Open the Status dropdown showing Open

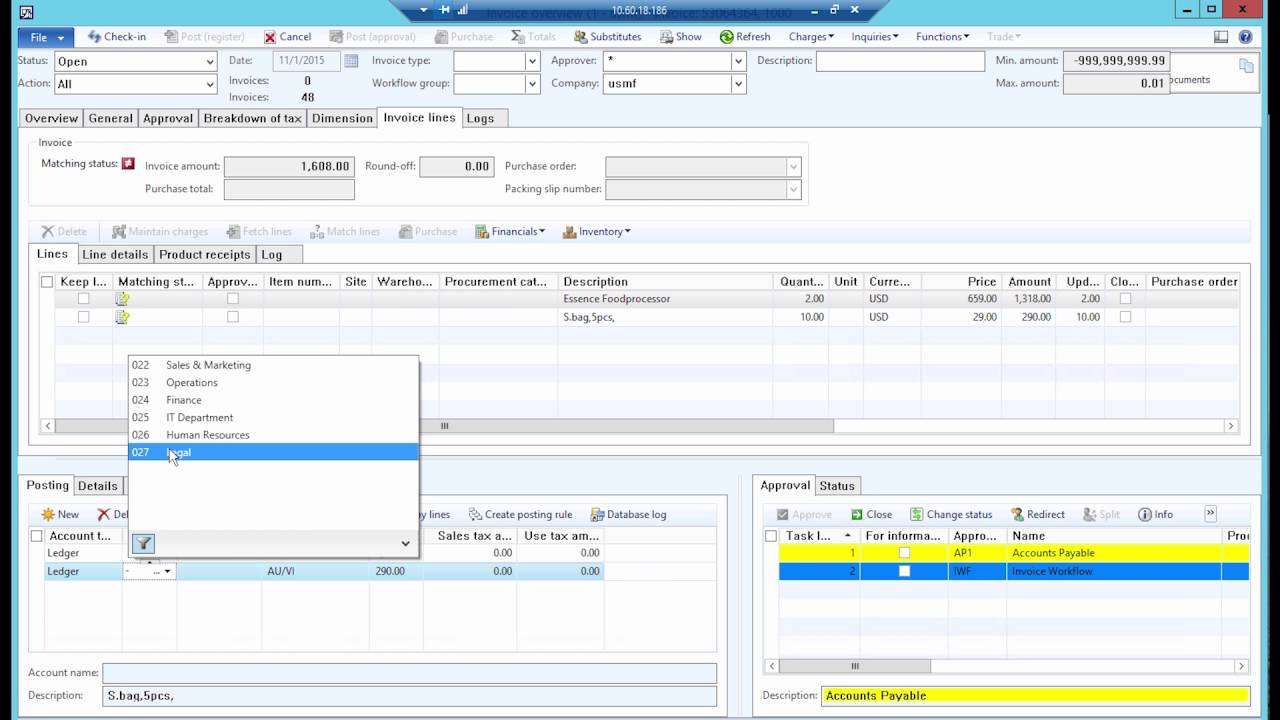pyautogui.click(x=210, y=61)
